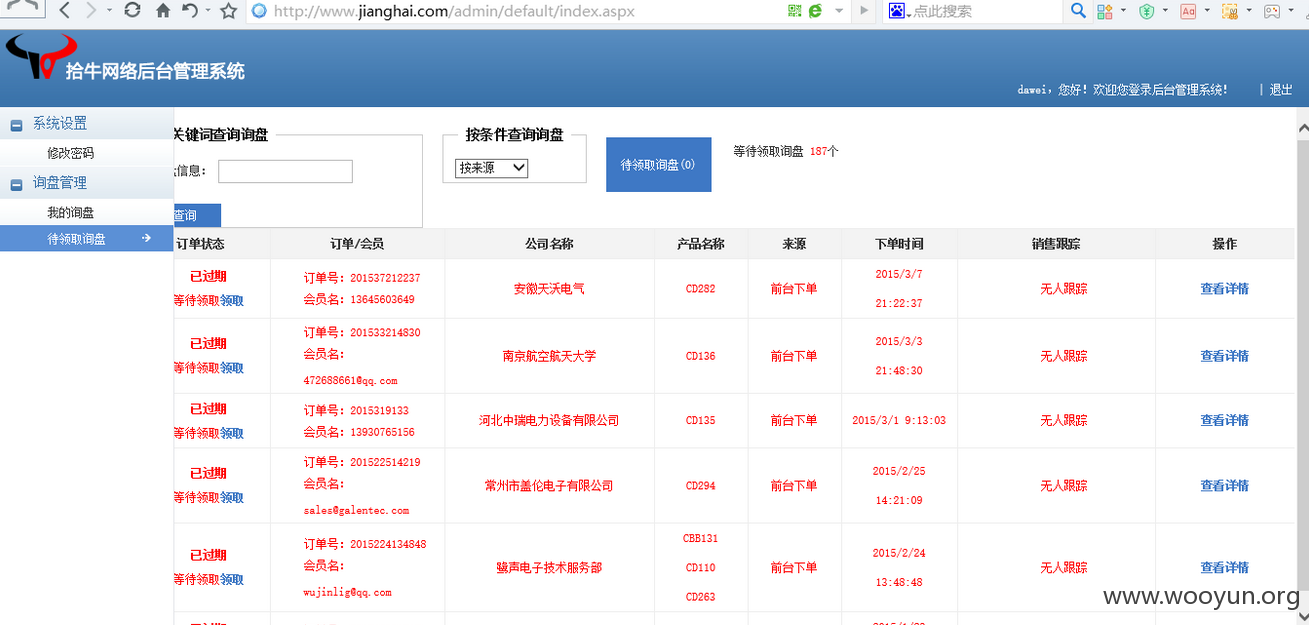This screenshot has height=625, width=1309.
Task: Click the undo close-tab arrow icon
Action: [190, 11]
